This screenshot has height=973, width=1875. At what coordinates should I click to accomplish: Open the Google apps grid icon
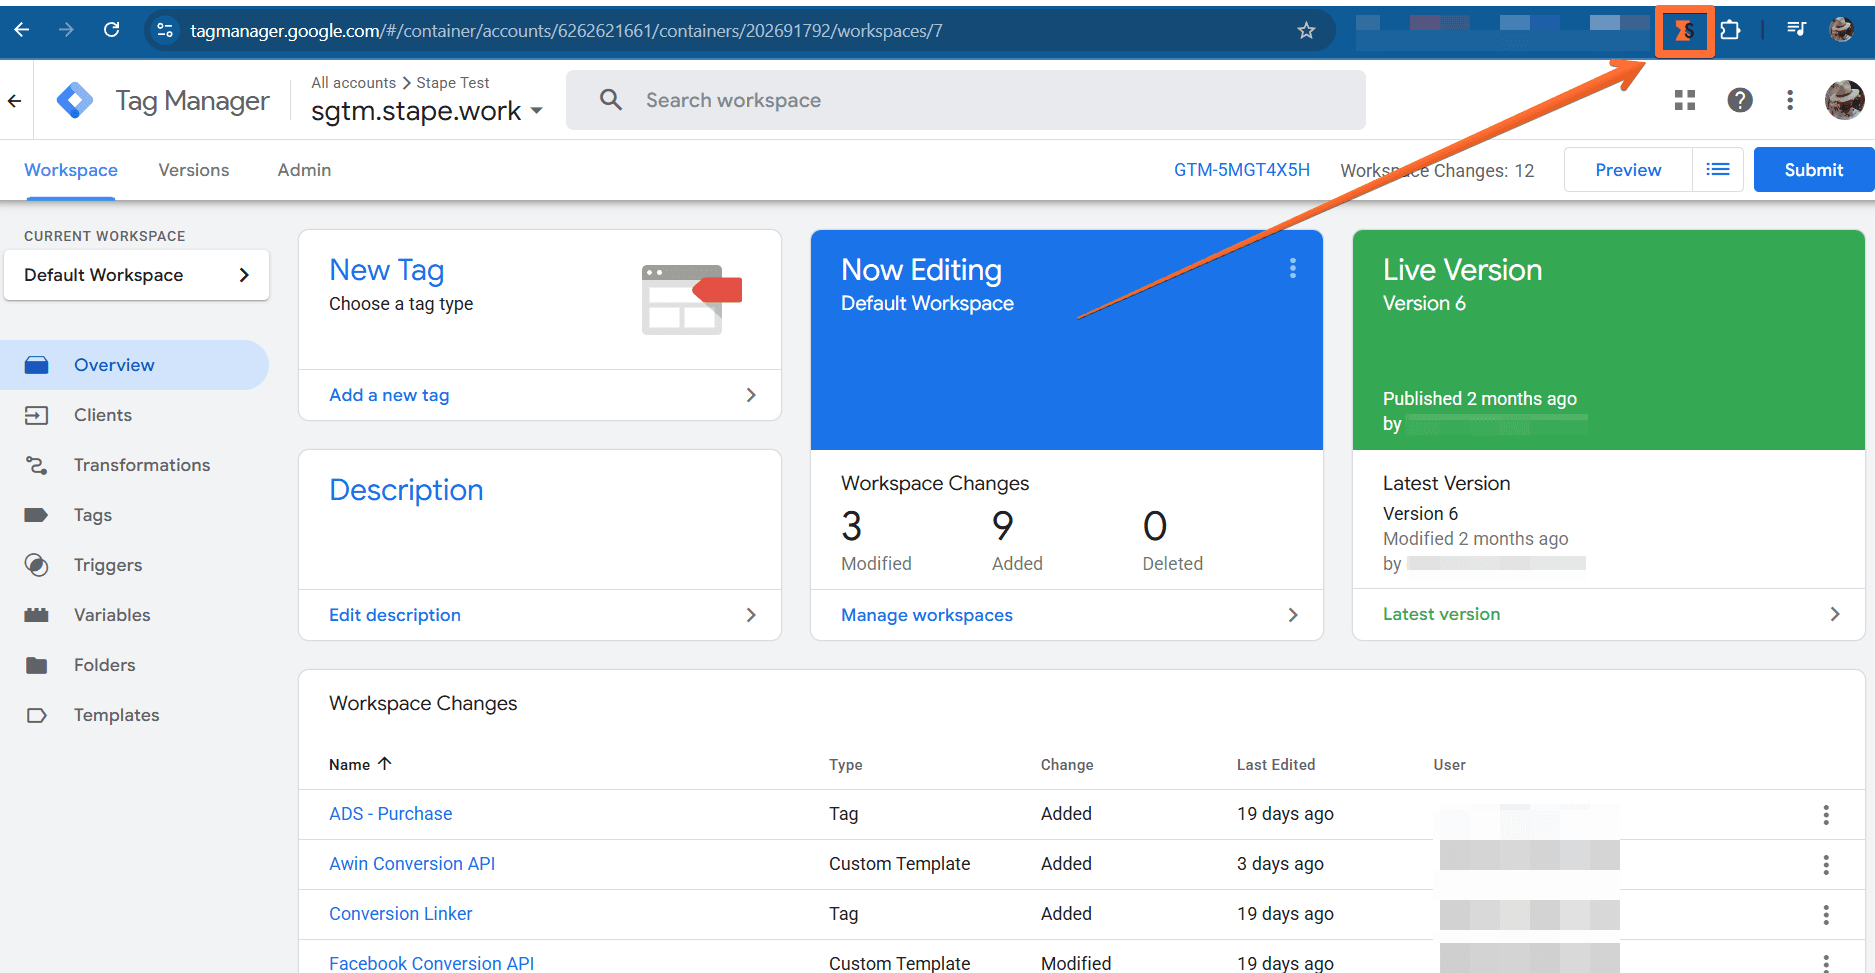(x=1685, y=100)
